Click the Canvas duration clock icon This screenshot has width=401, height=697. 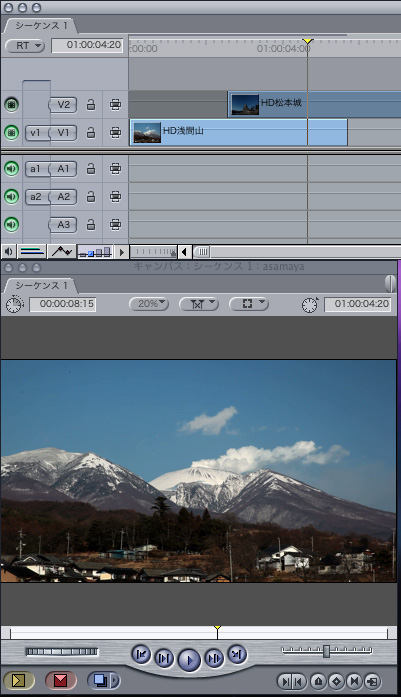point(14,304)
